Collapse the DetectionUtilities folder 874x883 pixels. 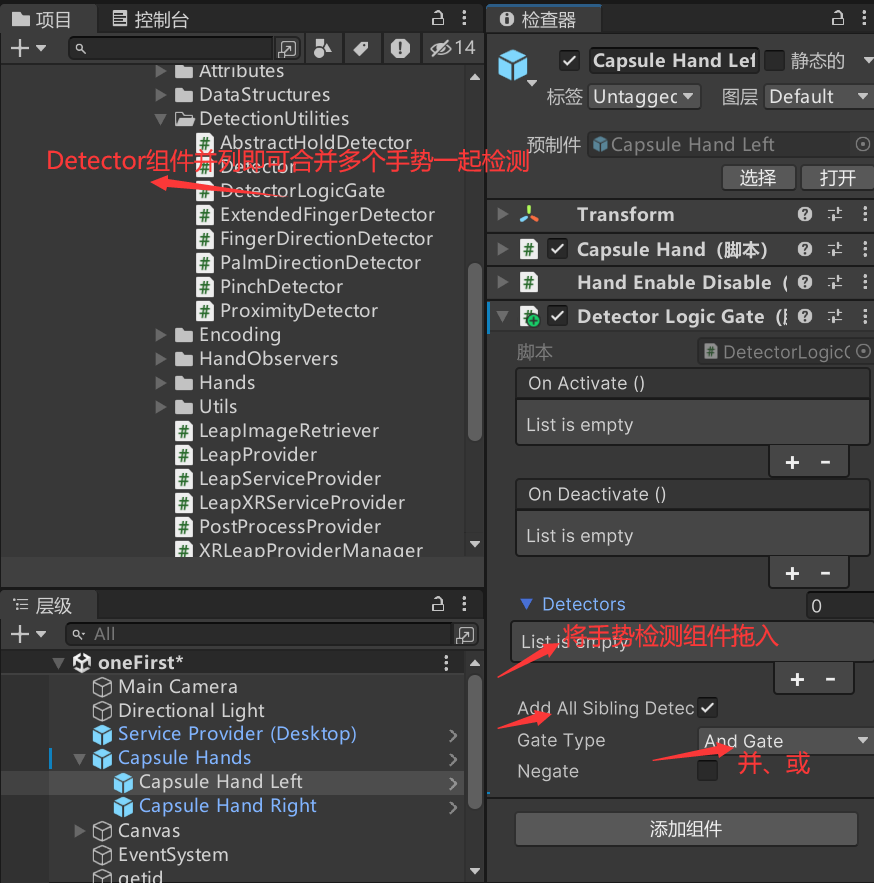coord(162,120)
